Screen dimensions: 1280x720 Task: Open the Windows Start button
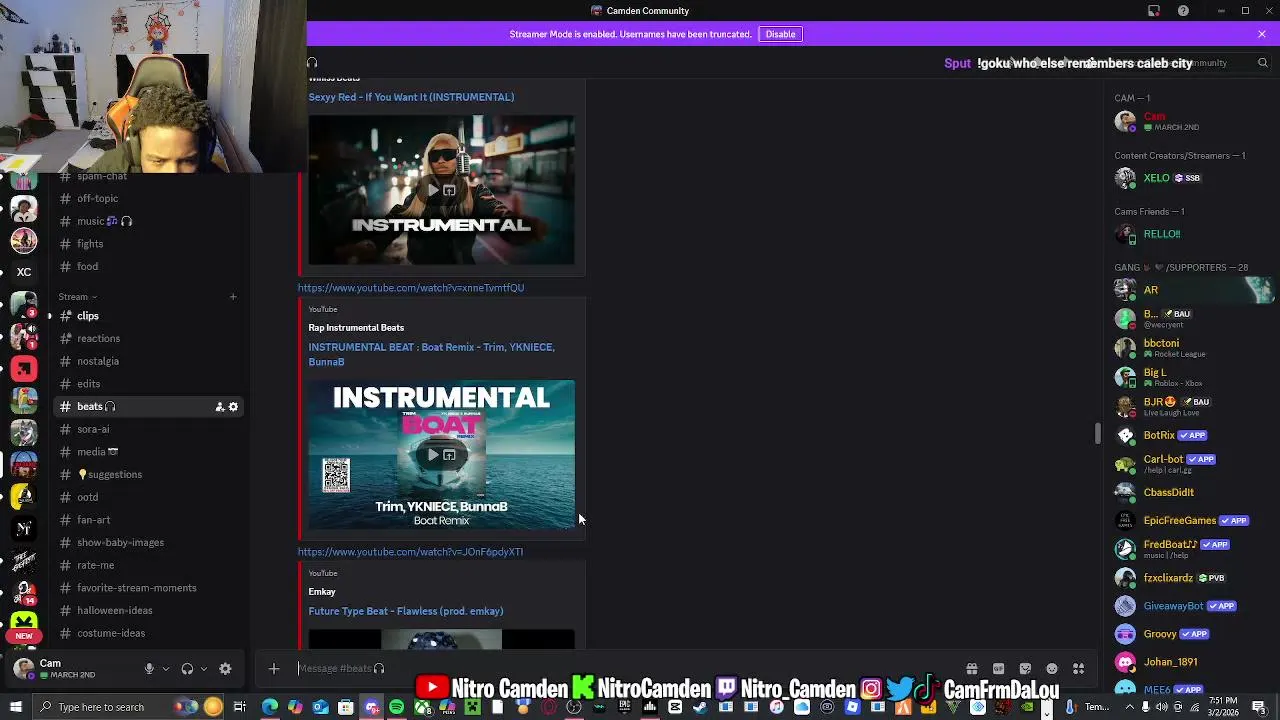(13, 707)
